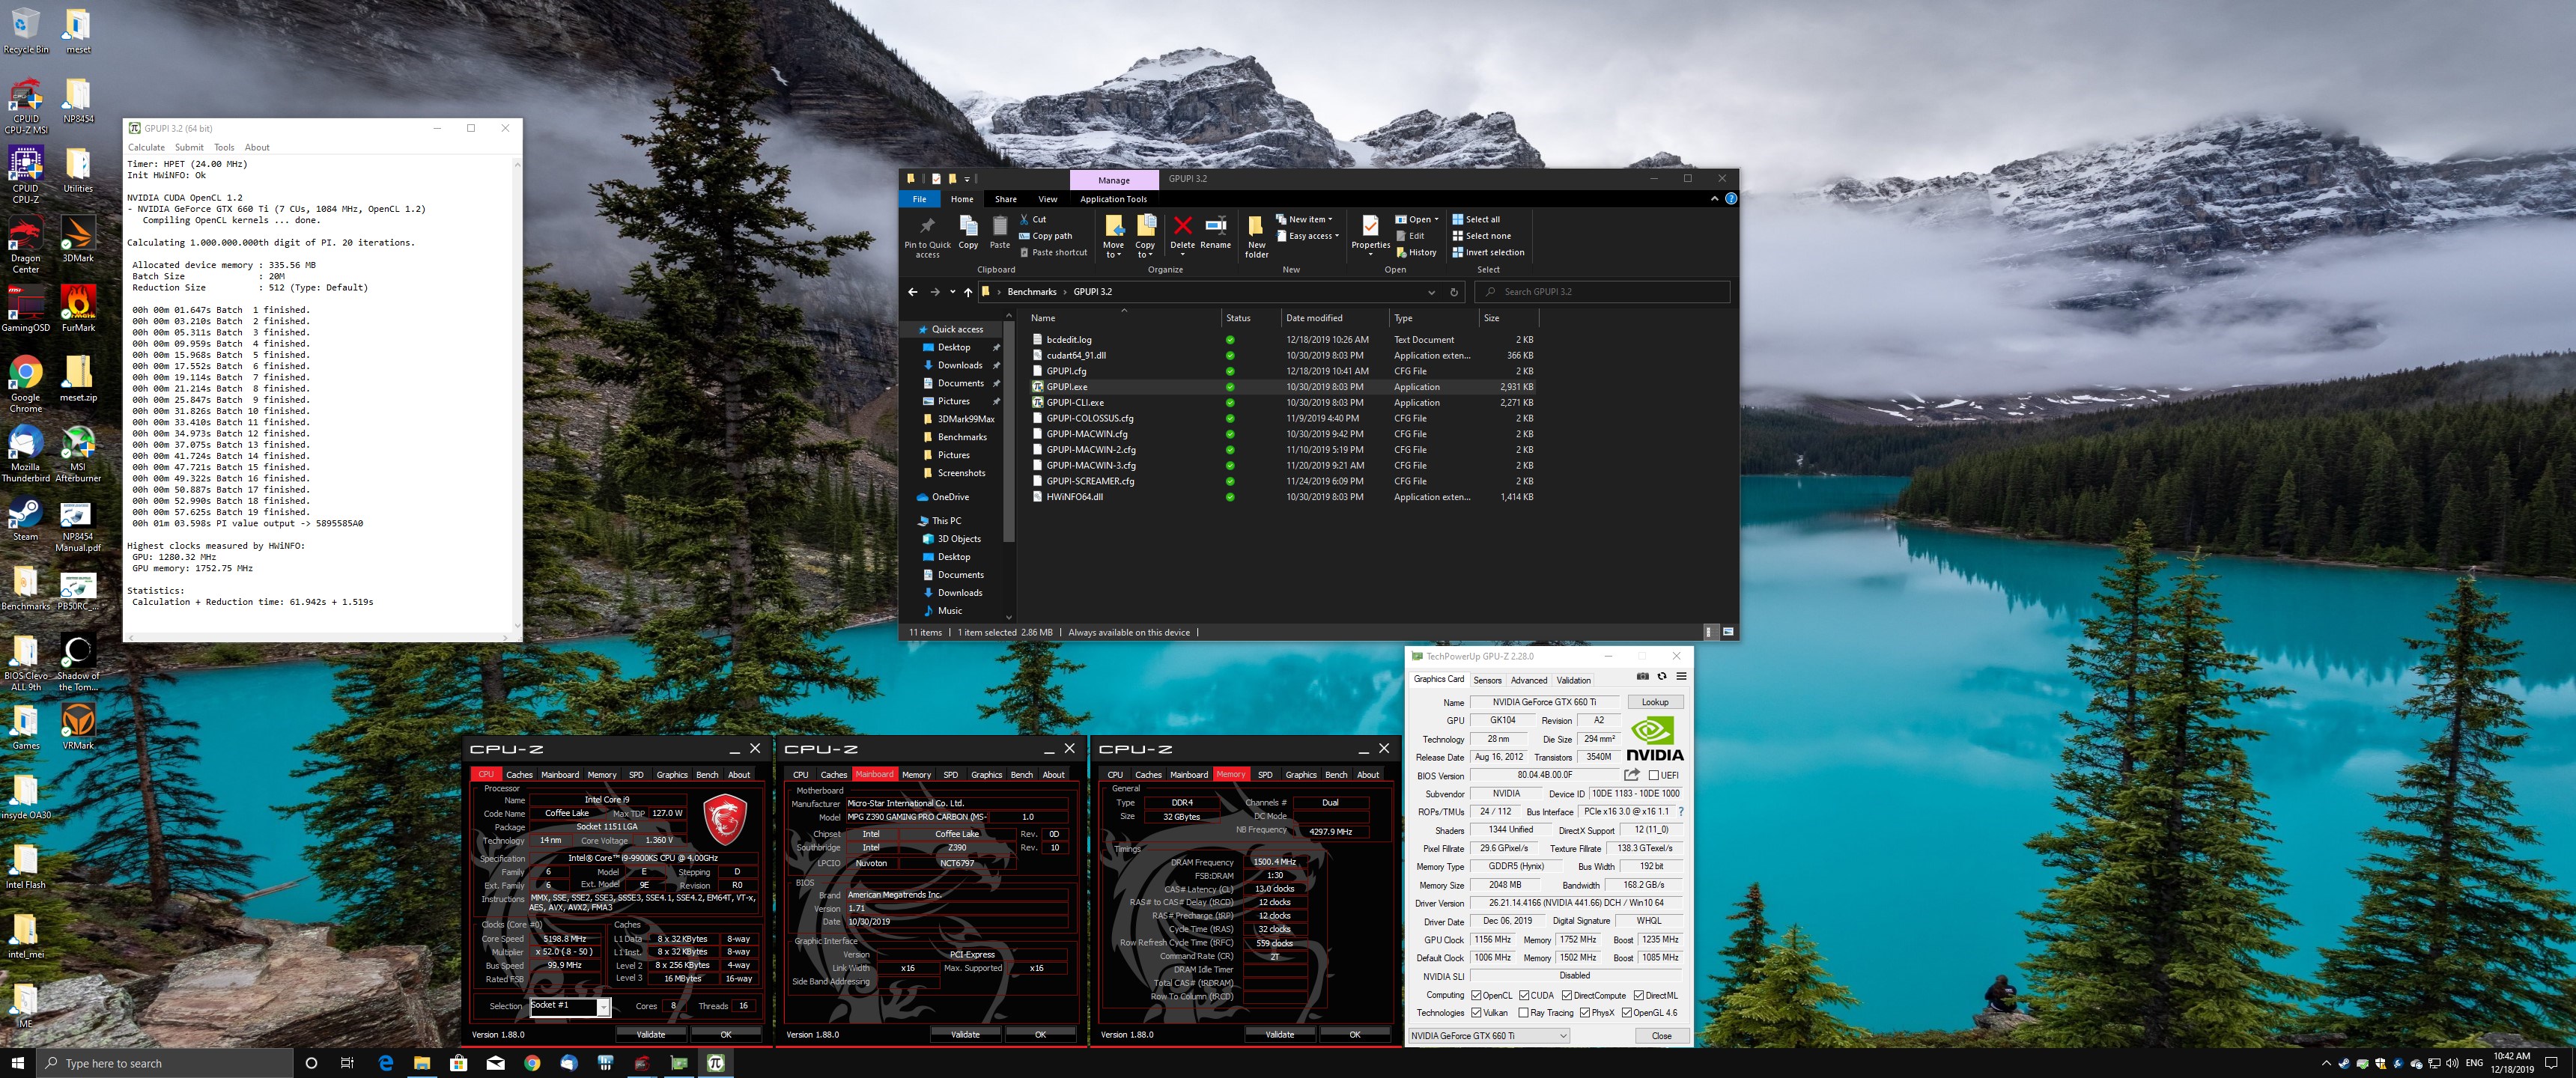Click the Pin to Quick access icon

tap(927, 227)
